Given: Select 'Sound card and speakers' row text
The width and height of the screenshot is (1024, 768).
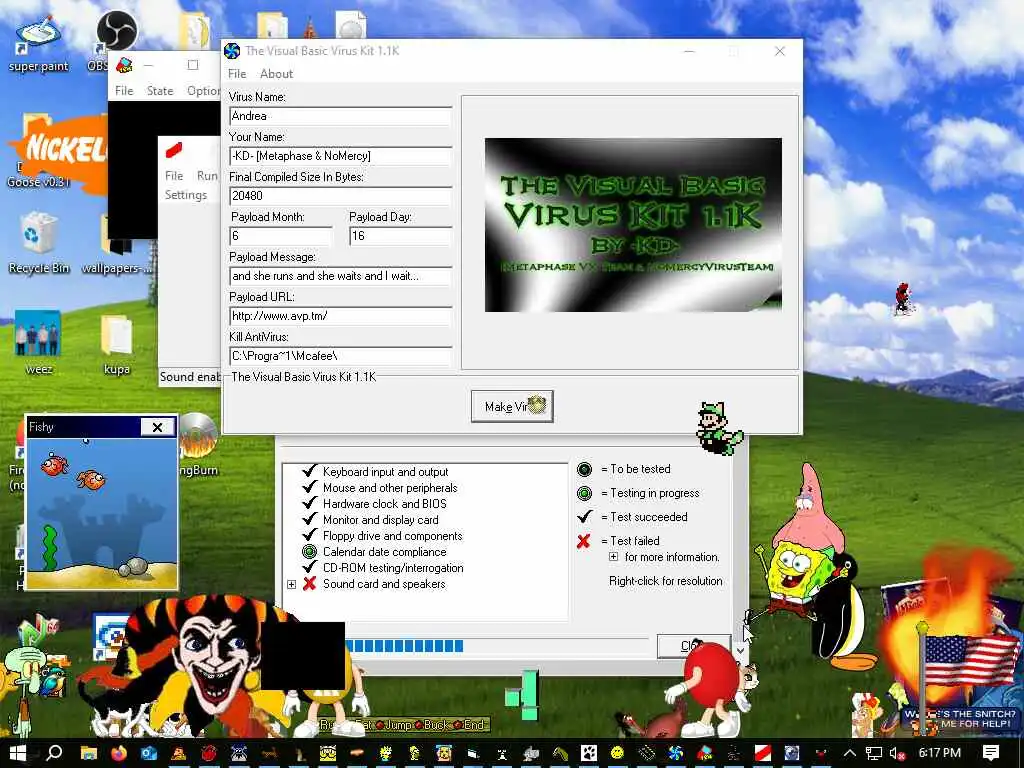Looking at the screenshot, I should pyautogui.click(x=384, y=584).
